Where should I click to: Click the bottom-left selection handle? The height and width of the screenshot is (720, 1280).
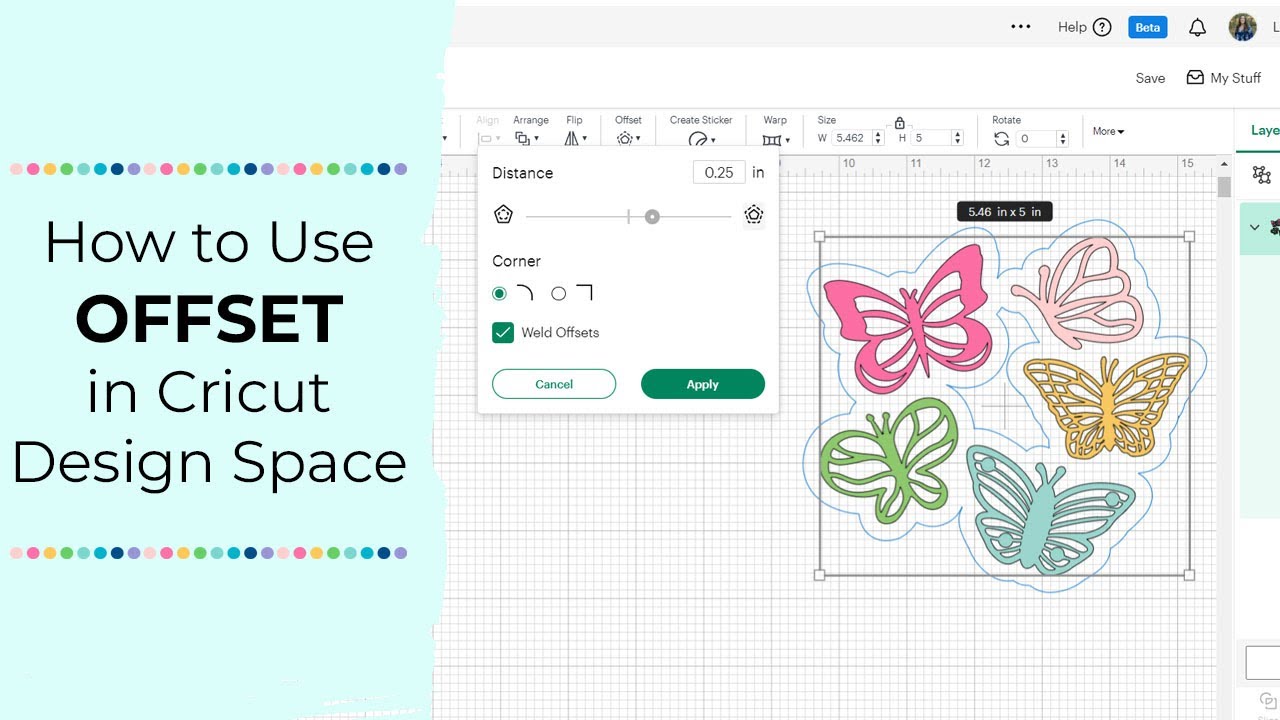coord(820,575)
